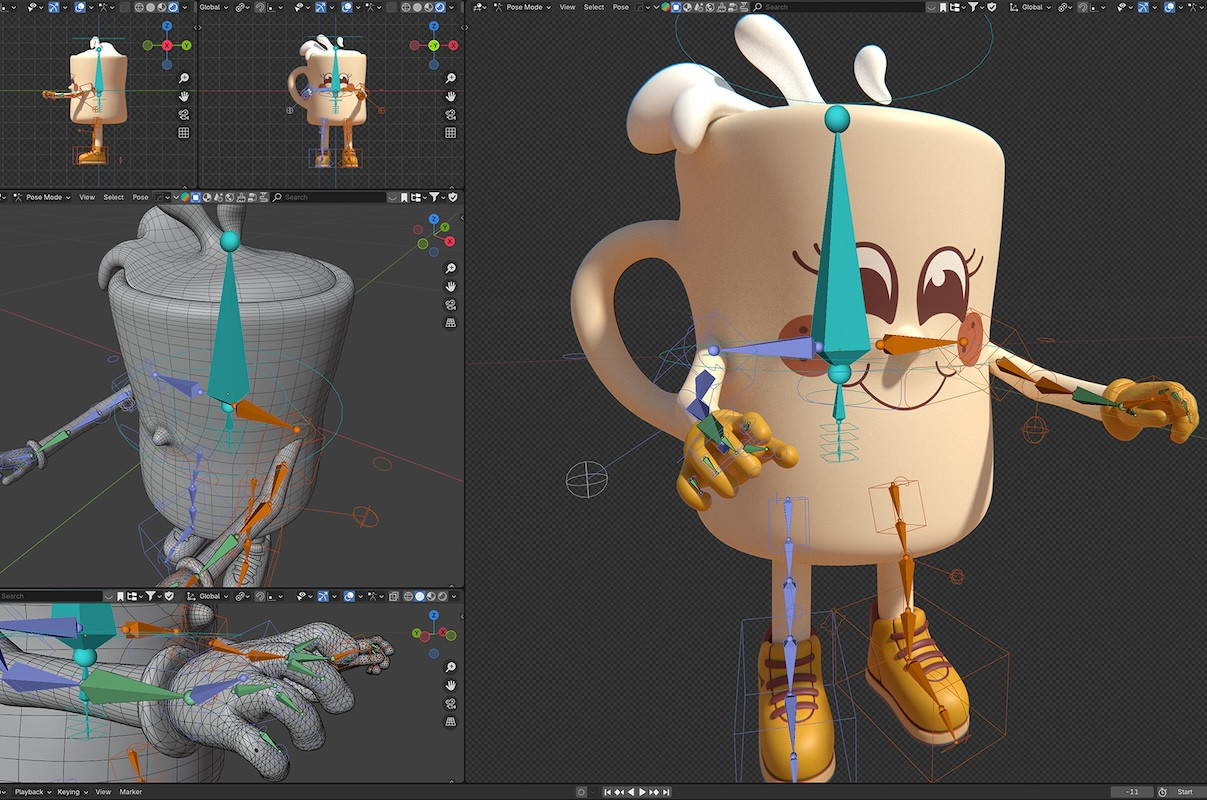Expand the Keying dropdown in timeline
This screenshot has height=800, width=1207.
(x=72, y=792)
